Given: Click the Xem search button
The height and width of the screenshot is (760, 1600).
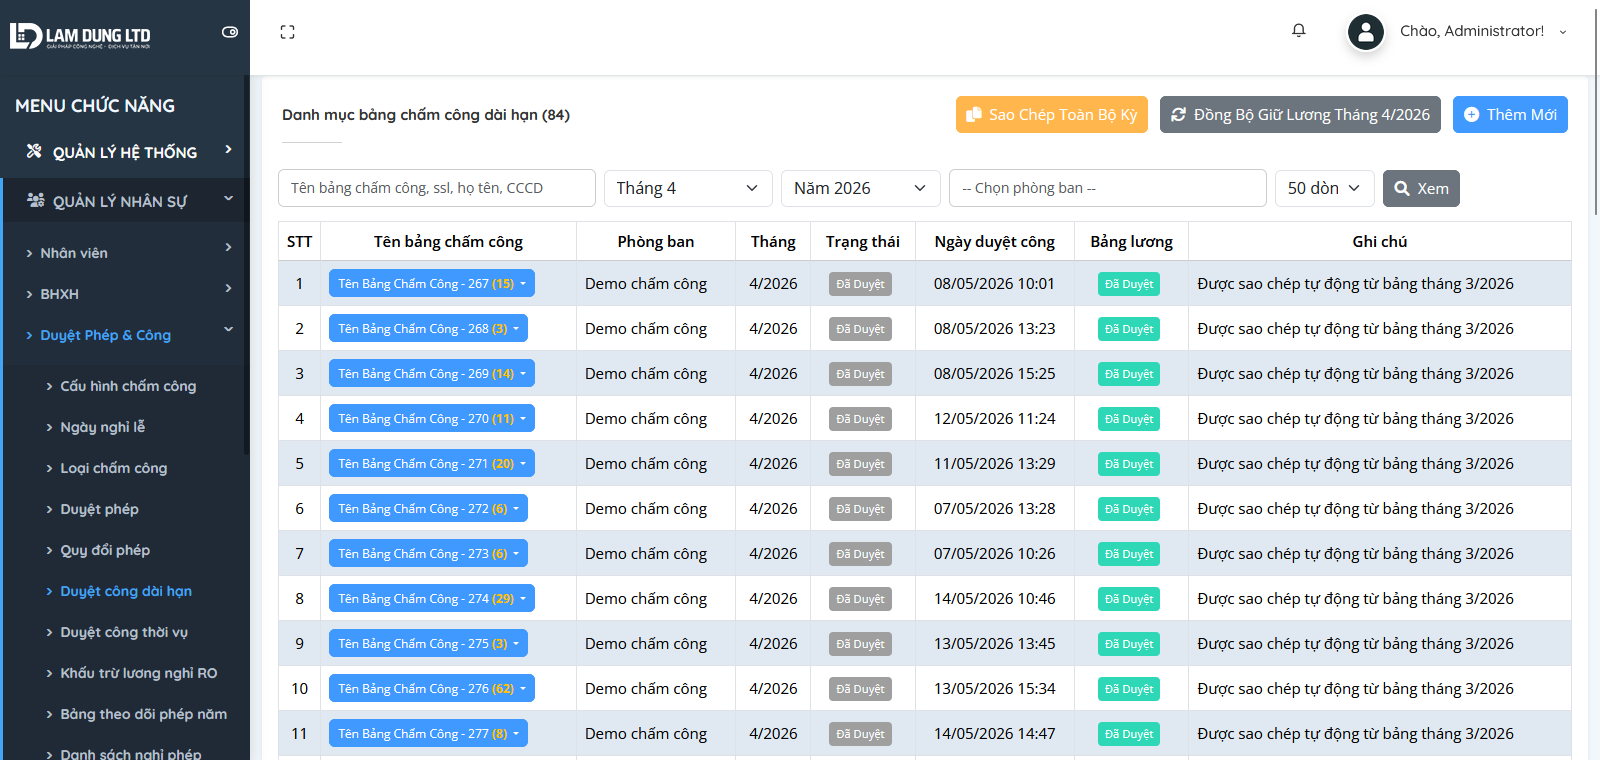Looking at the screenshot, I should [x=1421, y=188].
